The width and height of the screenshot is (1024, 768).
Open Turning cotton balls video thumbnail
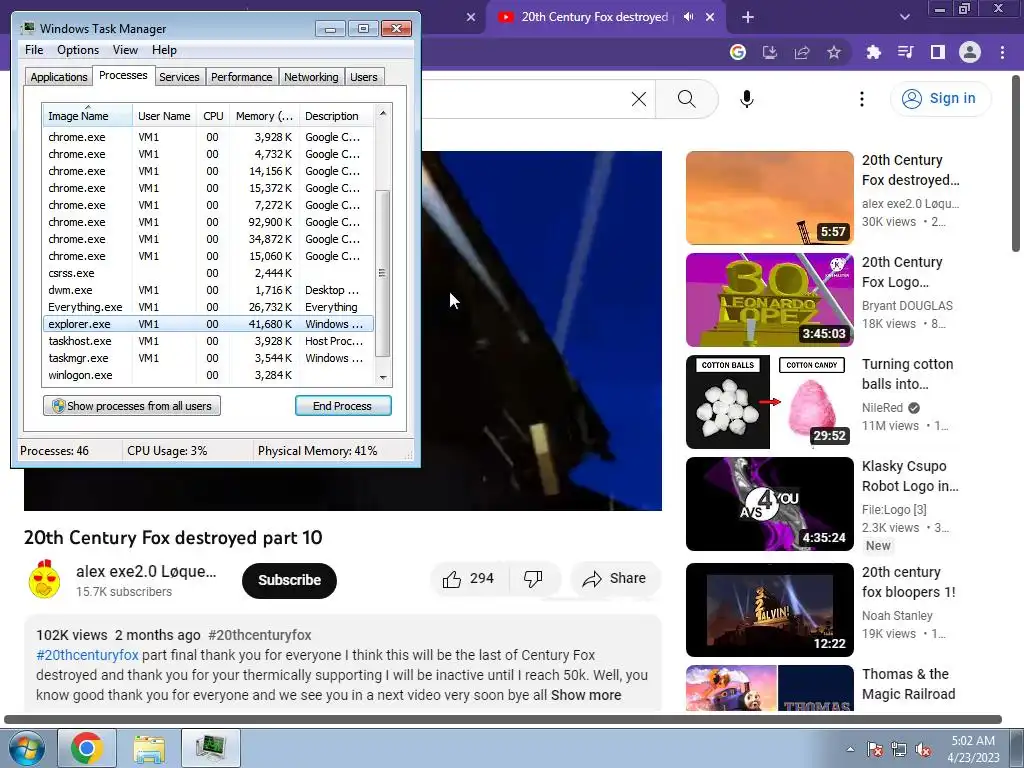point(770,402)
